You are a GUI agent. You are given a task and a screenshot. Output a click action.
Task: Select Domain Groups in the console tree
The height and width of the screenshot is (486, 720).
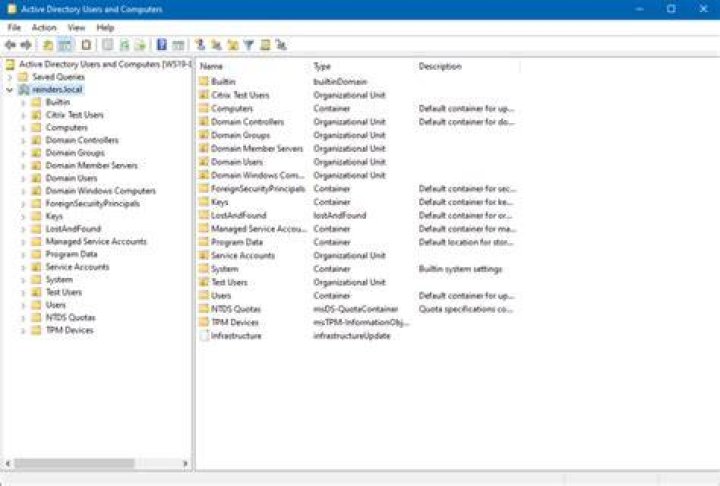75,153
